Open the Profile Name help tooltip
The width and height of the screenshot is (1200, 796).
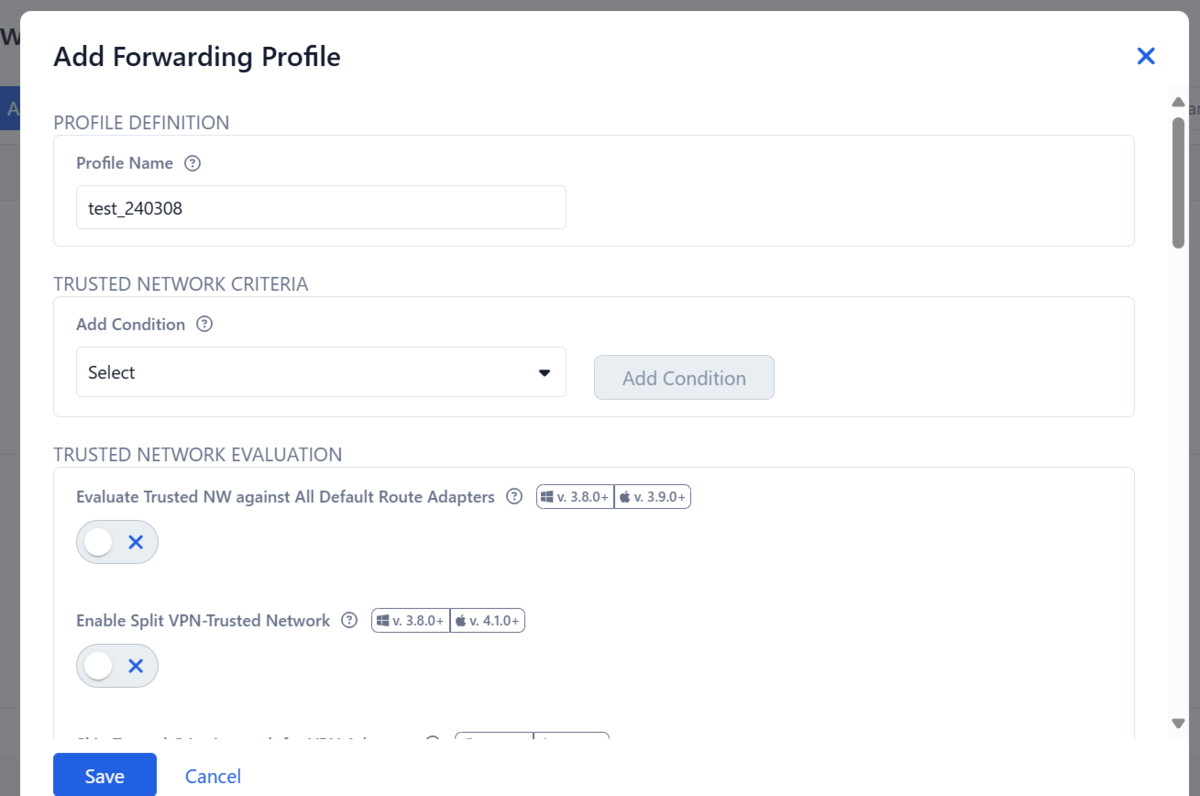coord(191,163)
